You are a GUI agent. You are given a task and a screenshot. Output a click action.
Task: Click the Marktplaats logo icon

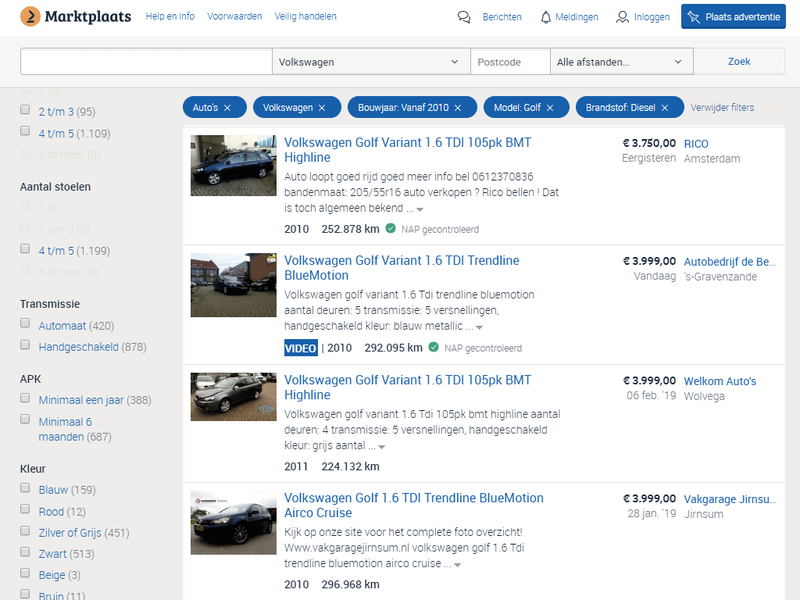30,16
